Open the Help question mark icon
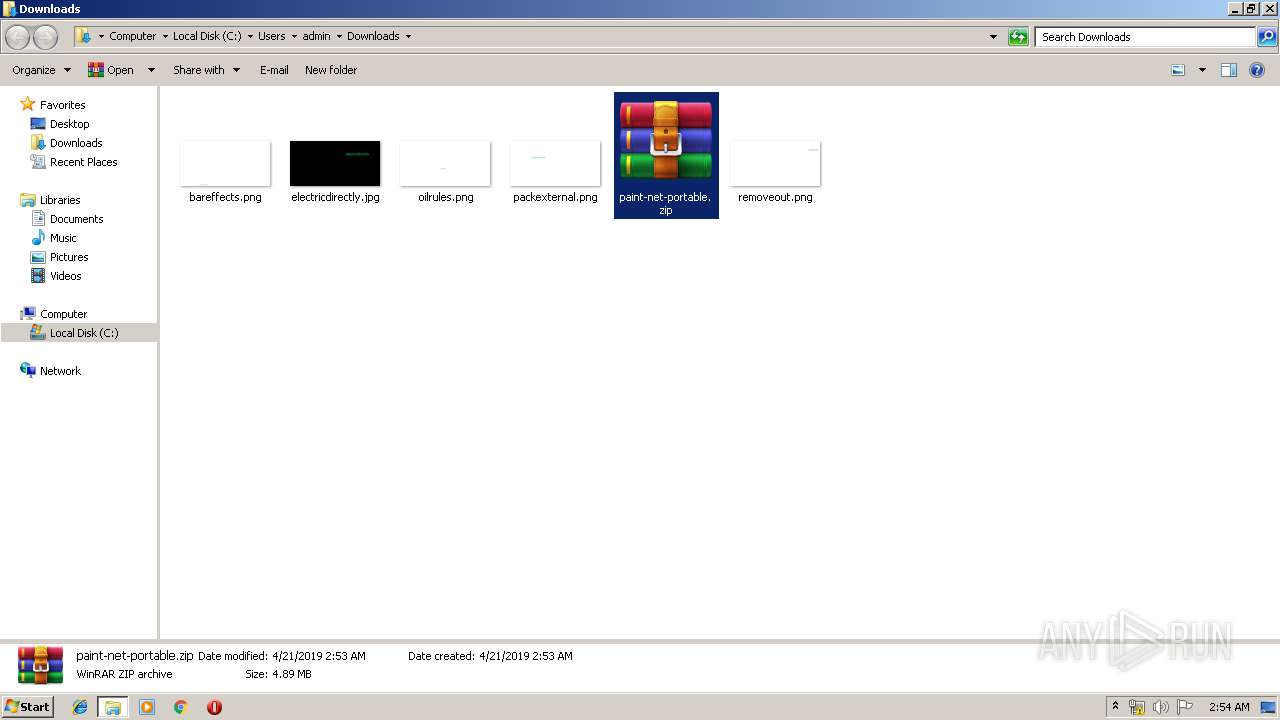 tap(1257, 70)
